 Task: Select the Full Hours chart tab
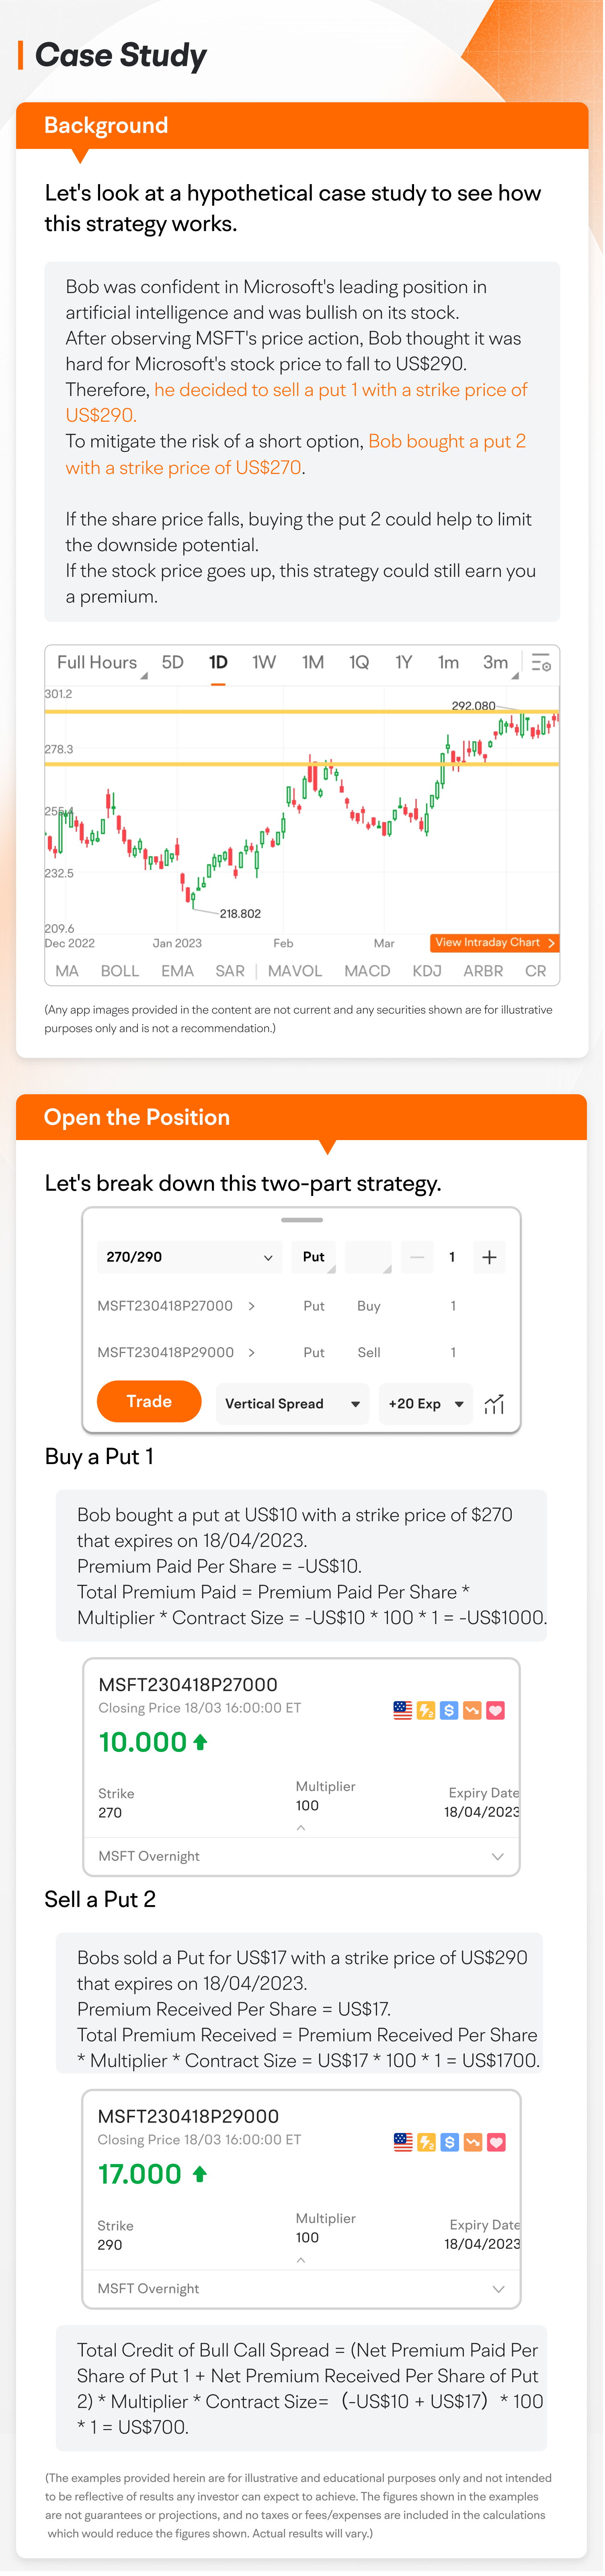[x=97, y=663]
